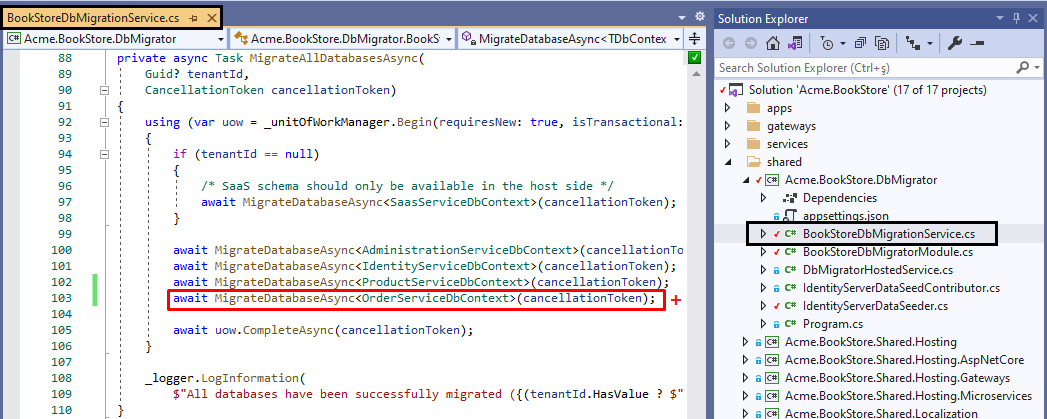Expand the gateways folder

[727, 126]
